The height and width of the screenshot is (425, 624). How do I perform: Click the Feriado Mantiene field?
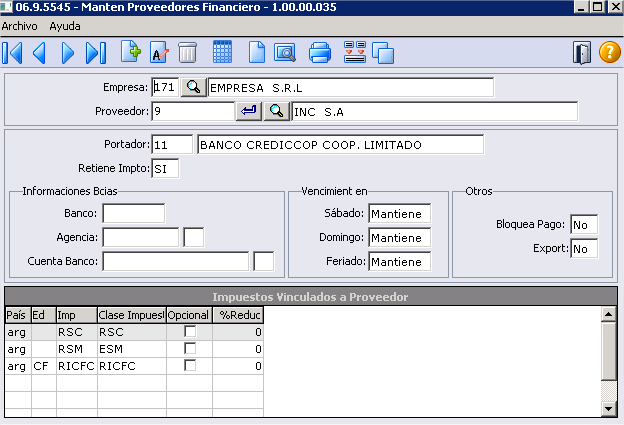click(400, 261)
